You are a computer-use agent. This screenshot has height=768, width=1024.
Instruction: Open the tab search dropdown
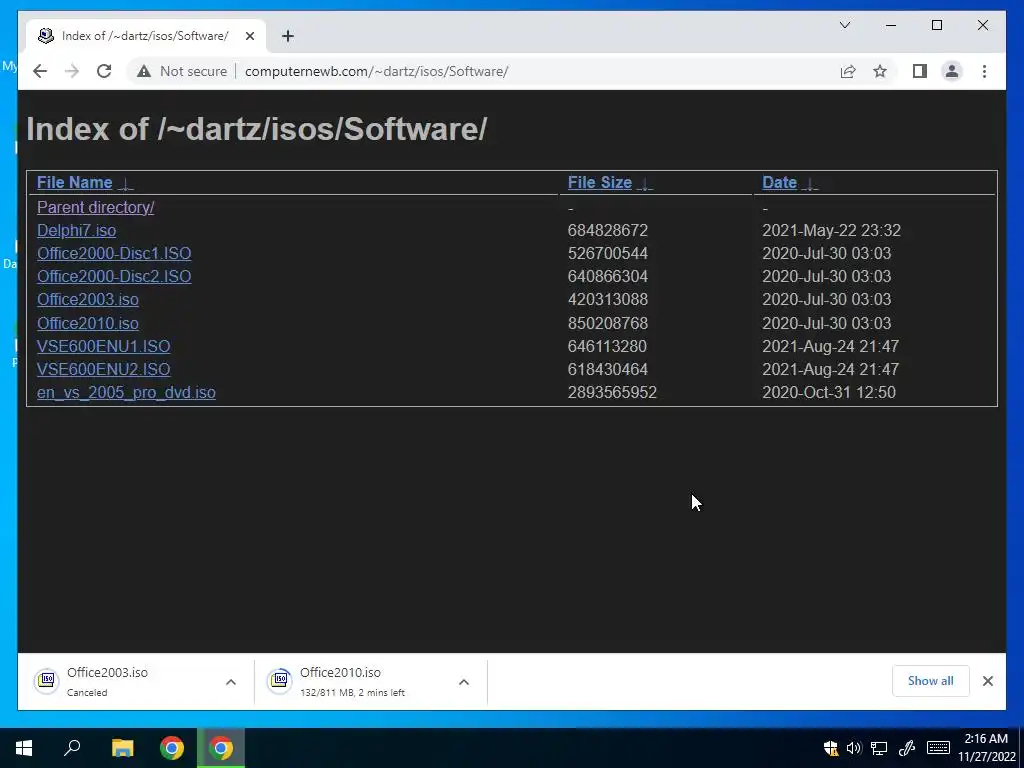(x=844, y=25)
